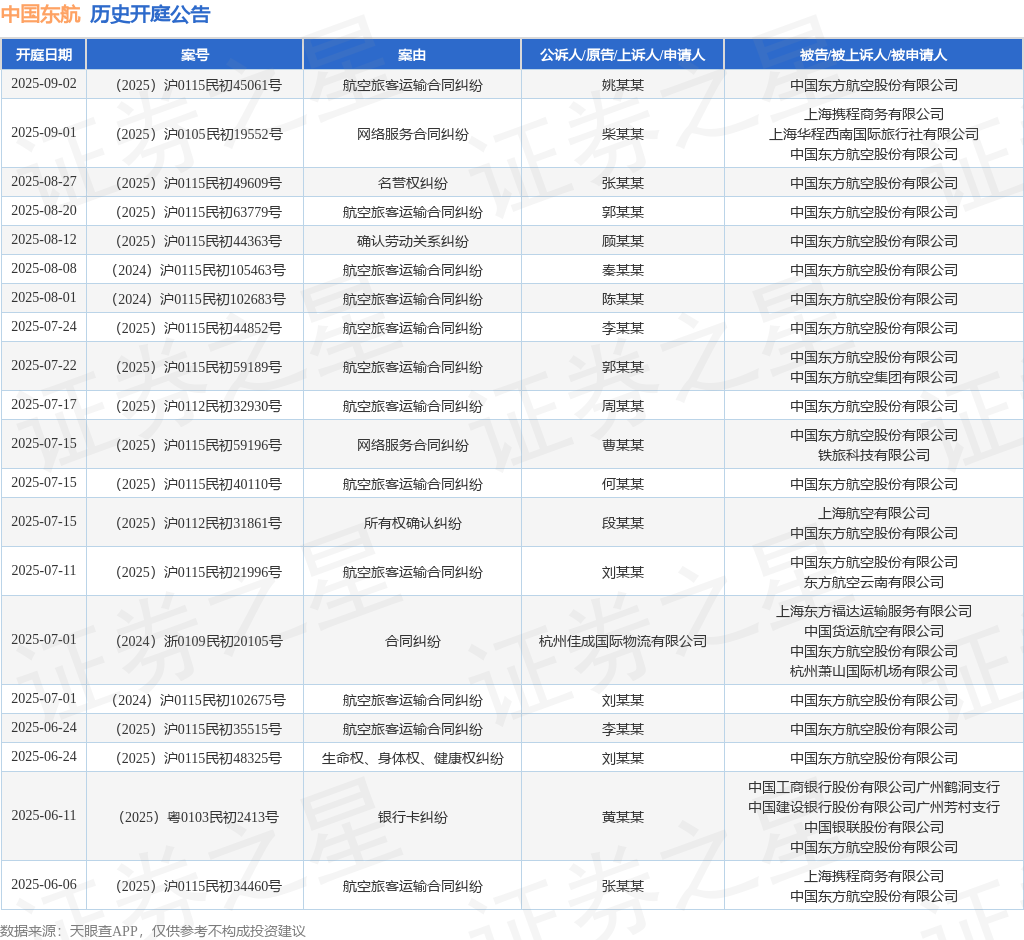Select date cell 2025-07-11
This screenshot has width=1024, height=940.
point(44,571)
